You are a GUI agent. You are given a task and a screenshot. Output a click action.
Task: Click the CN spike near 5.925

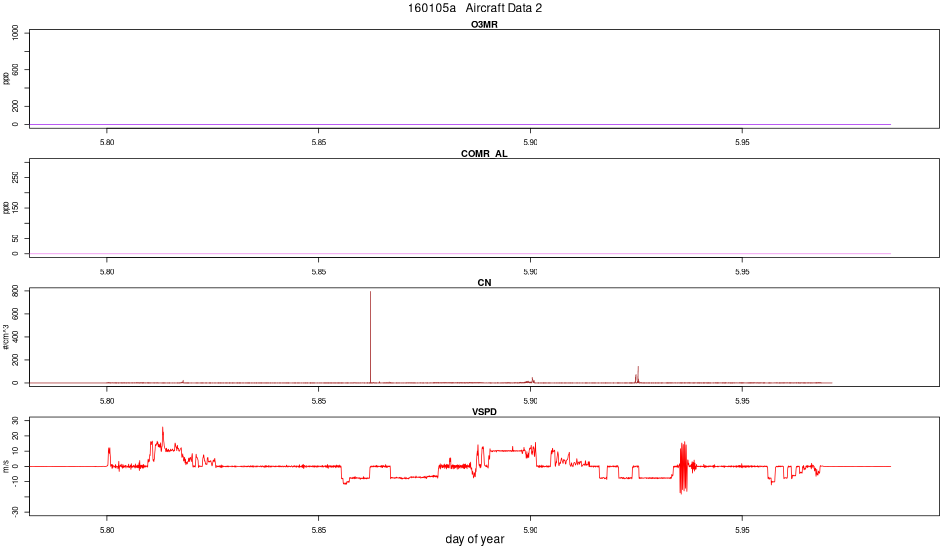(637, 374)
